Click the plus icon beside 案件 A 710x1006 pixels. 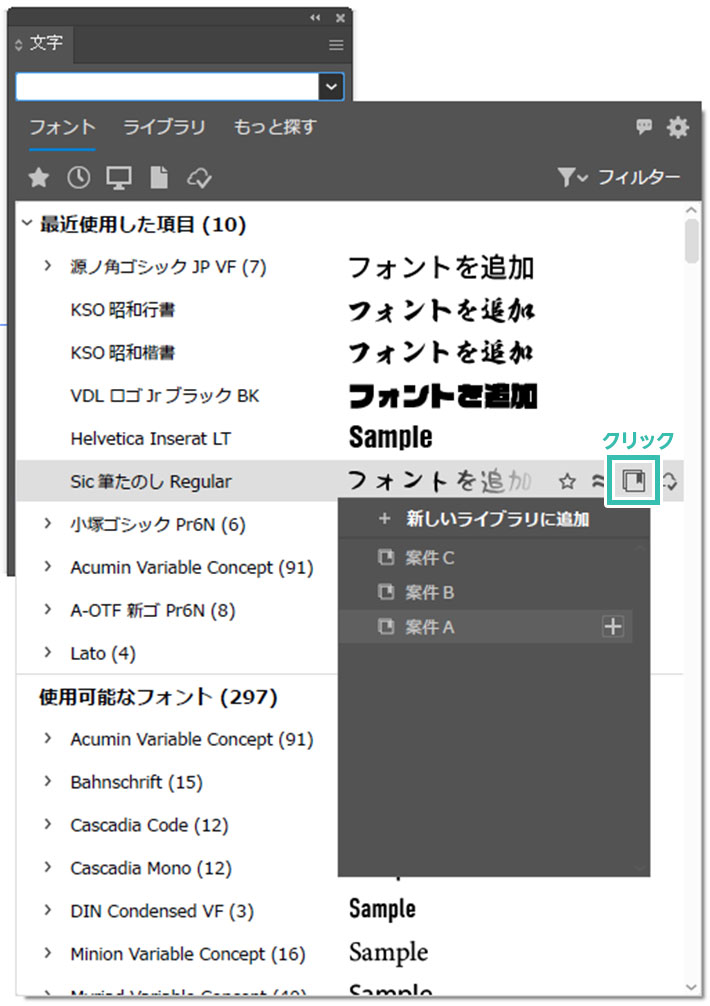tap(613, 627)
